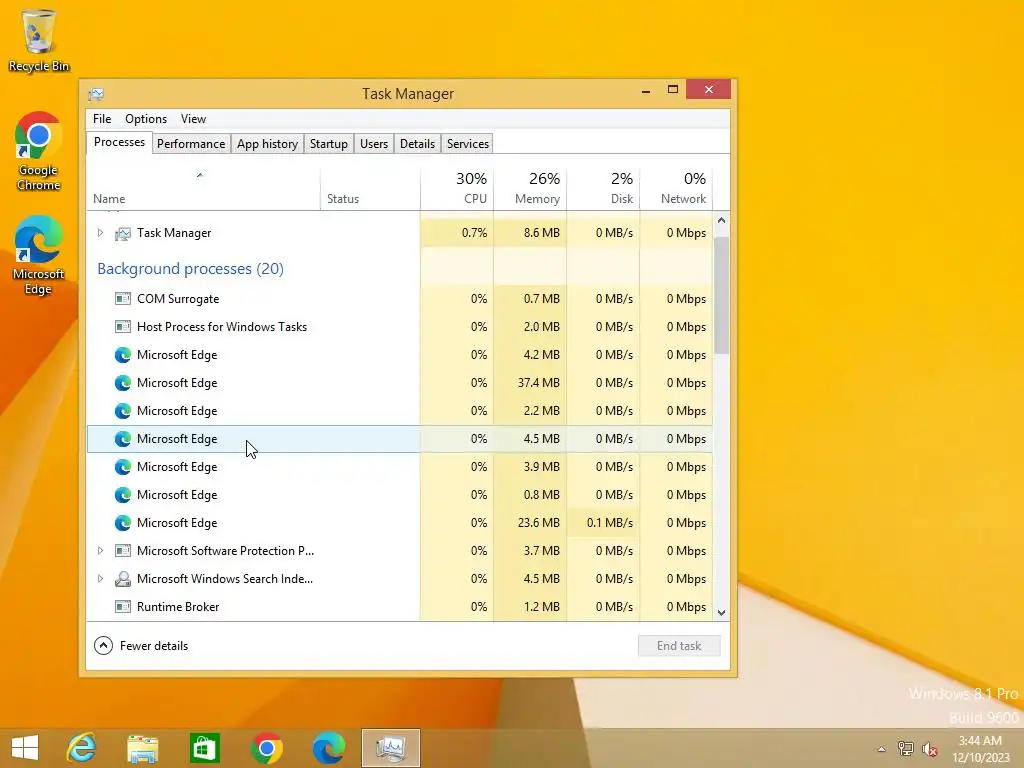Select the Microsoft Edge desktop shortcut
1024x768 pixels.
pos(39,256)
